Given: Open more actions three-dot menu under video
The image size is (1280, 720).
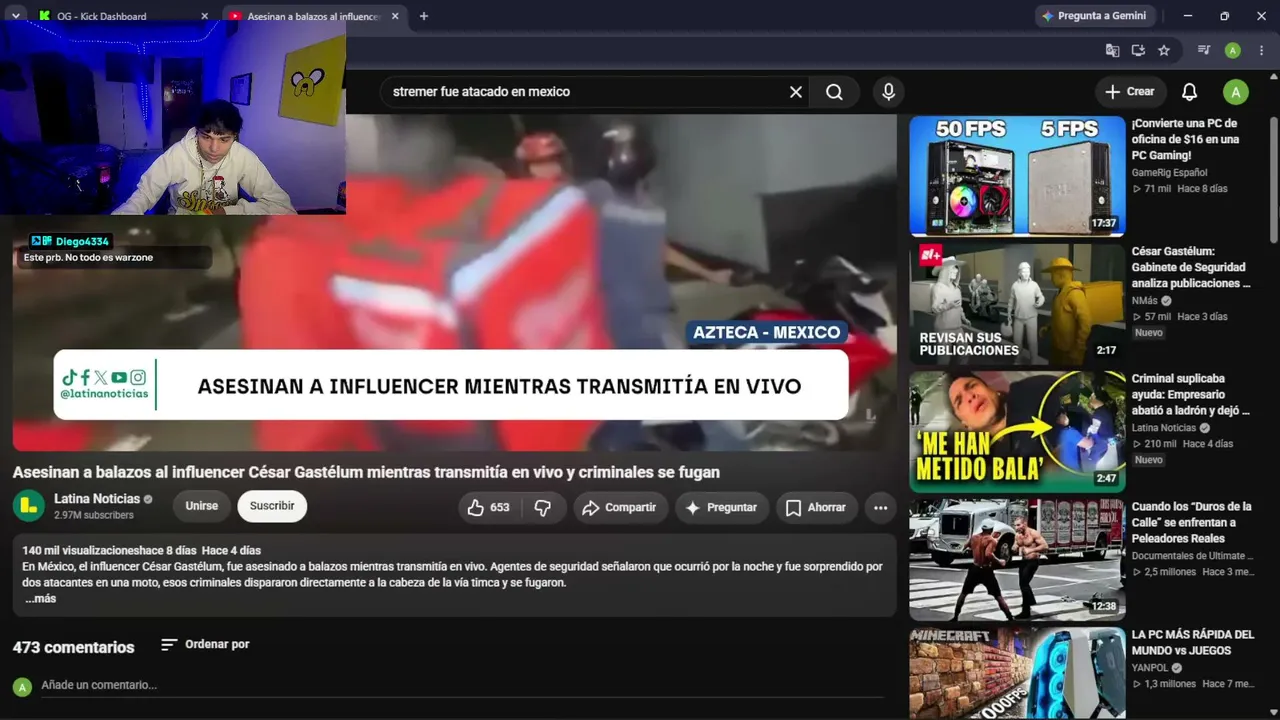Looking at the screenshot, I should 880,507.
